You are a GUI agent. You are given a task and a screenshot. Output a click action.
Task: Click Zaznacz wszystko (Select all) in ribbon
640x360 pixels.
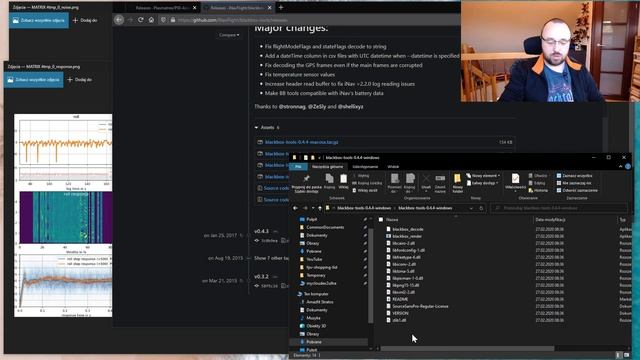tap(574, 176)
